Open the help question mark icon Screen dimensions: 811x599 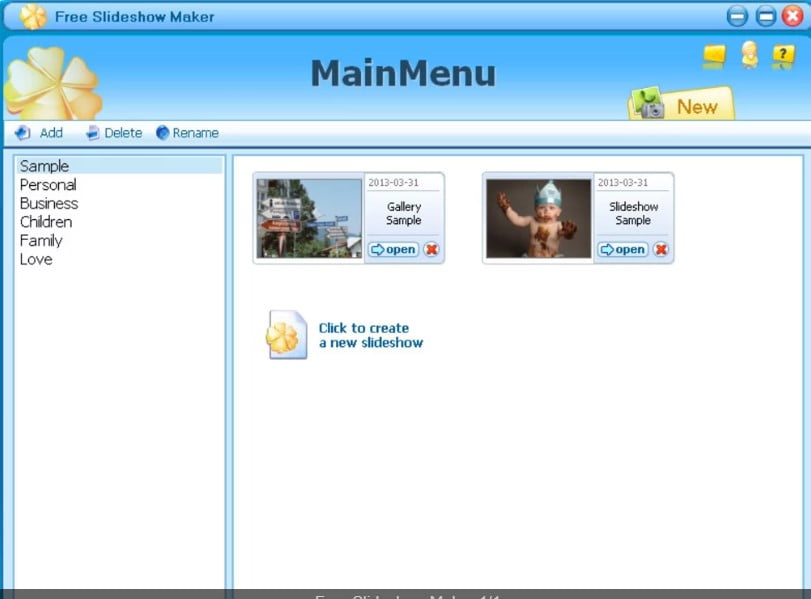pyautogui.click(x=783, y=56)
